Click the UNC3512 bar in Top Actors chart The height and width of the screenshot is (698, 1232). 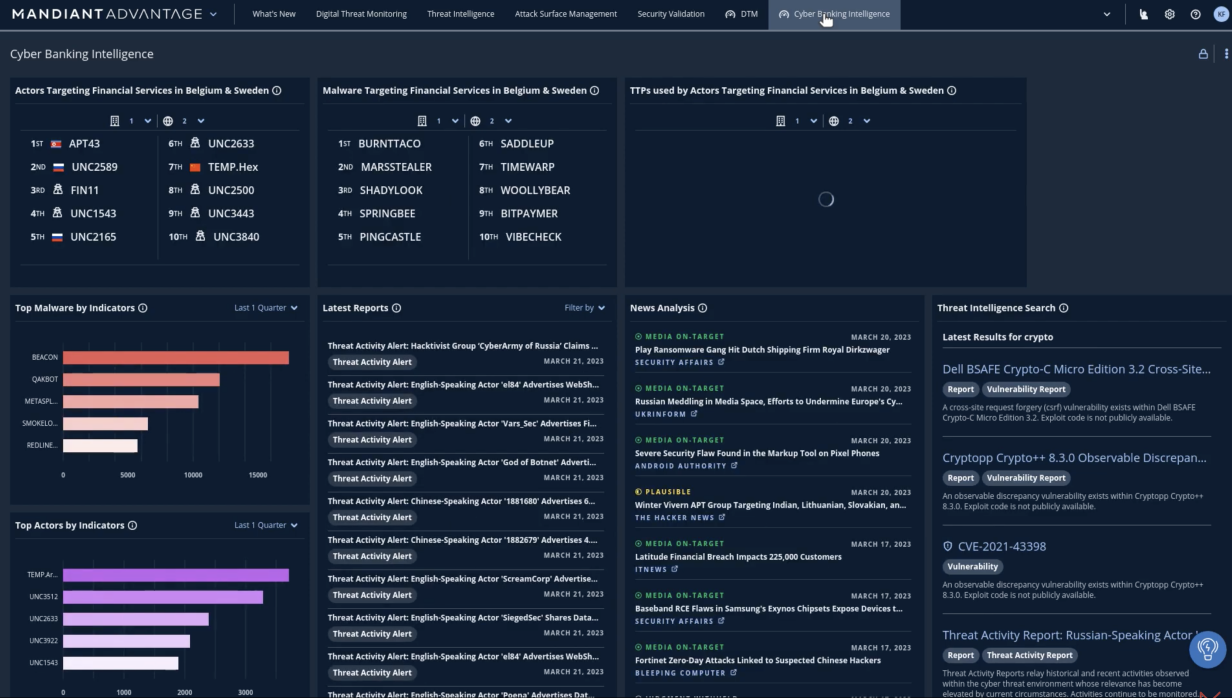pos(163,597)
